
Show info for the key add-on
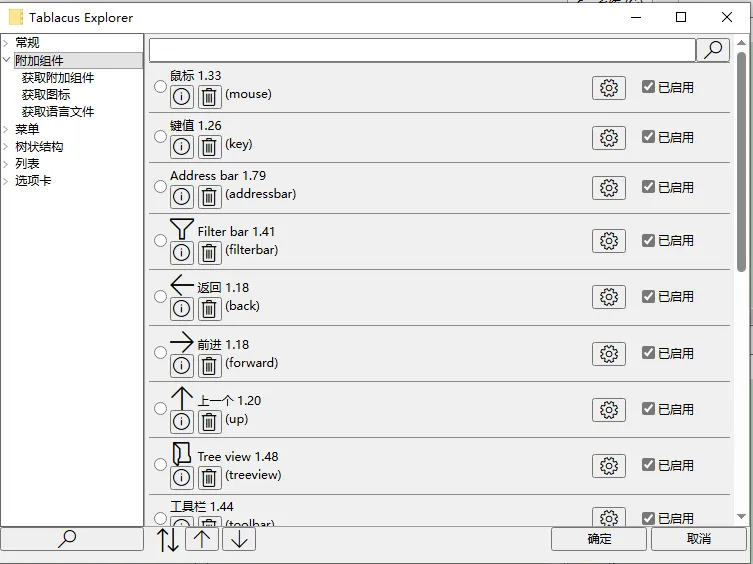pyautogui.click(x=182, y=147)
